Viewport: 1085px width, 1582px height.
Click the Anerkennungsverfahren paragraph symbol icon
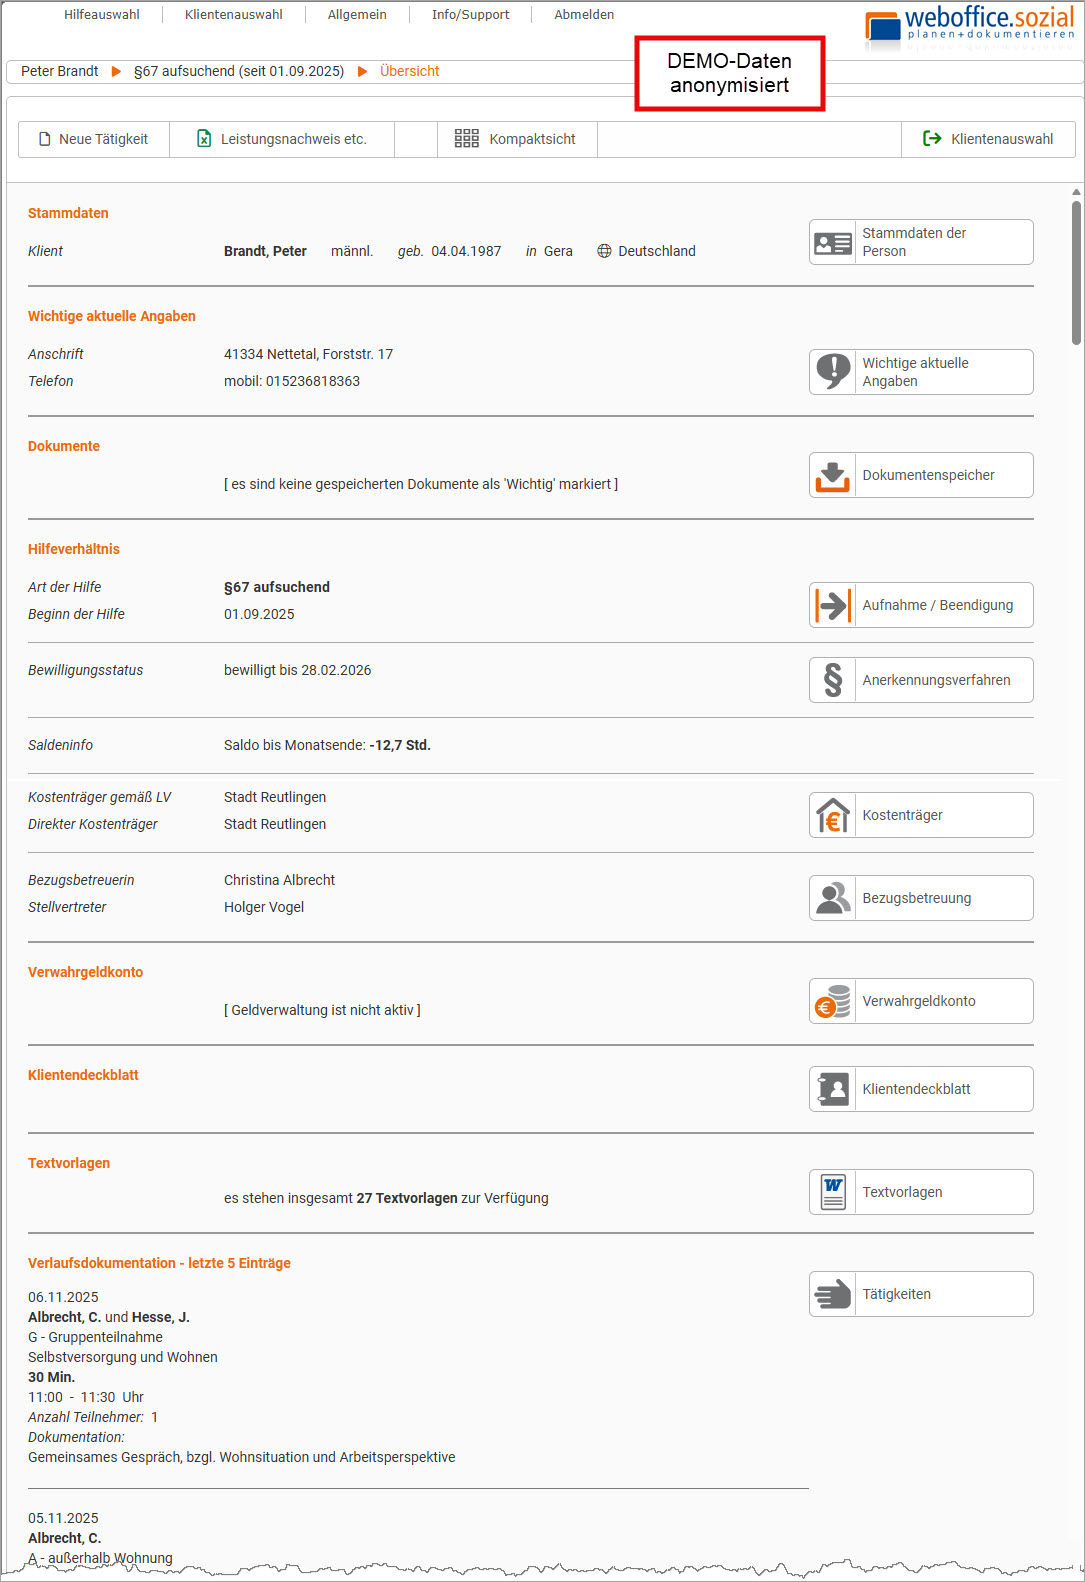832,680
